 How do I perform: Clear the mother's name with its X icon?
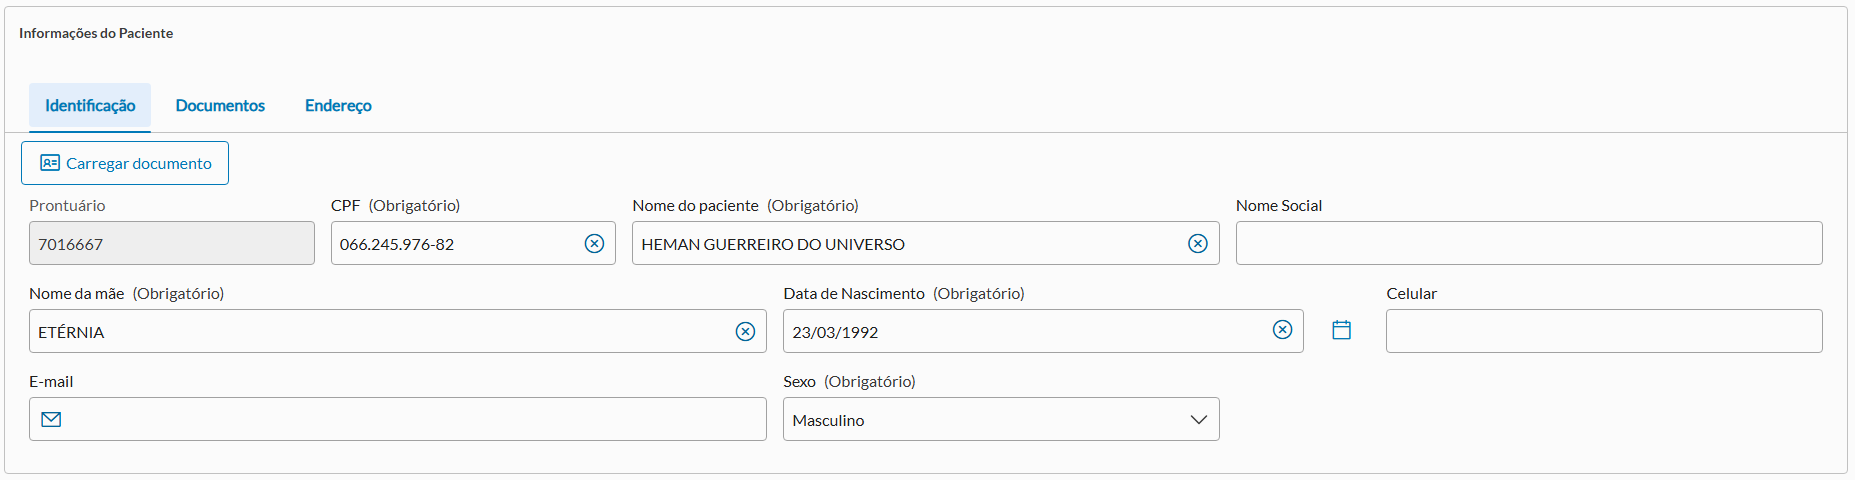(x=745, y=332)
